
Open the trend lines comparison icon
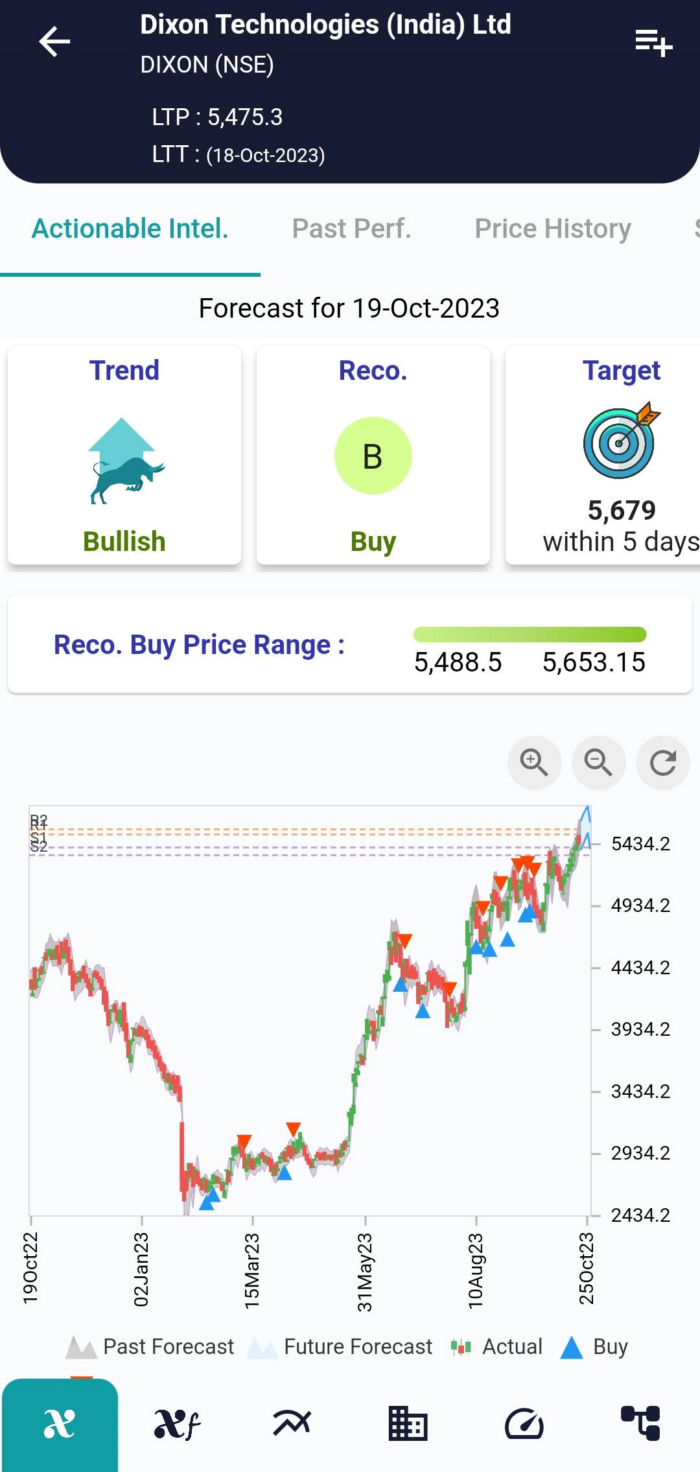291,1423
